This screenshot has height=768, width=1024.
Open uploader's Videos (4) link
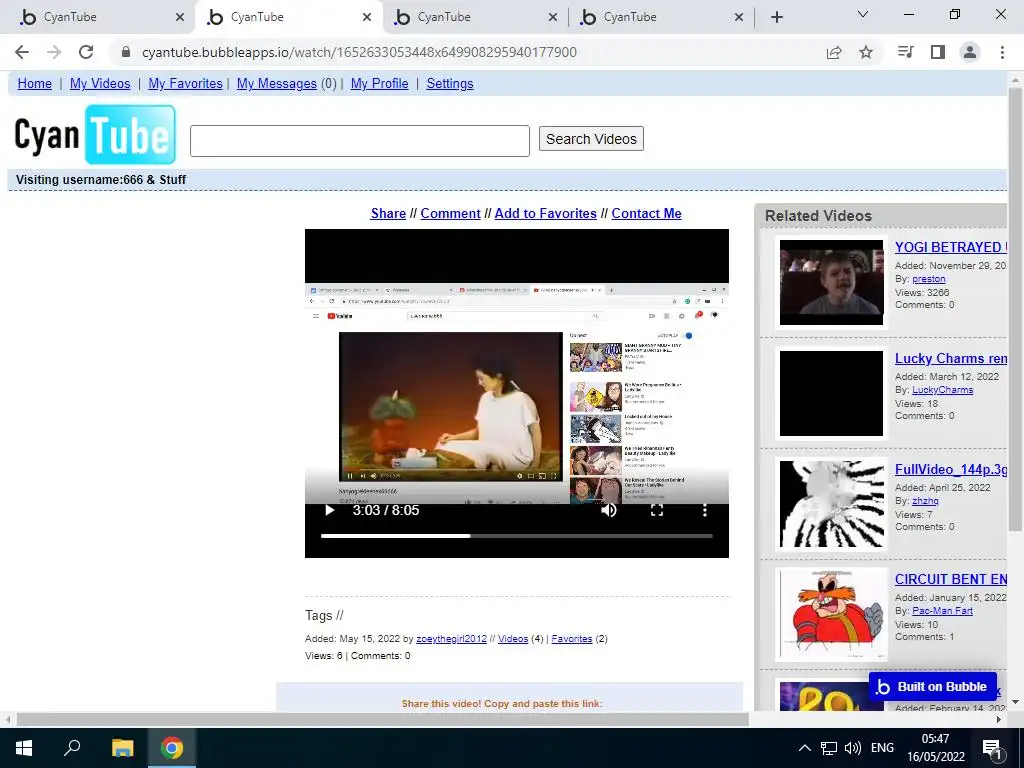513,639
